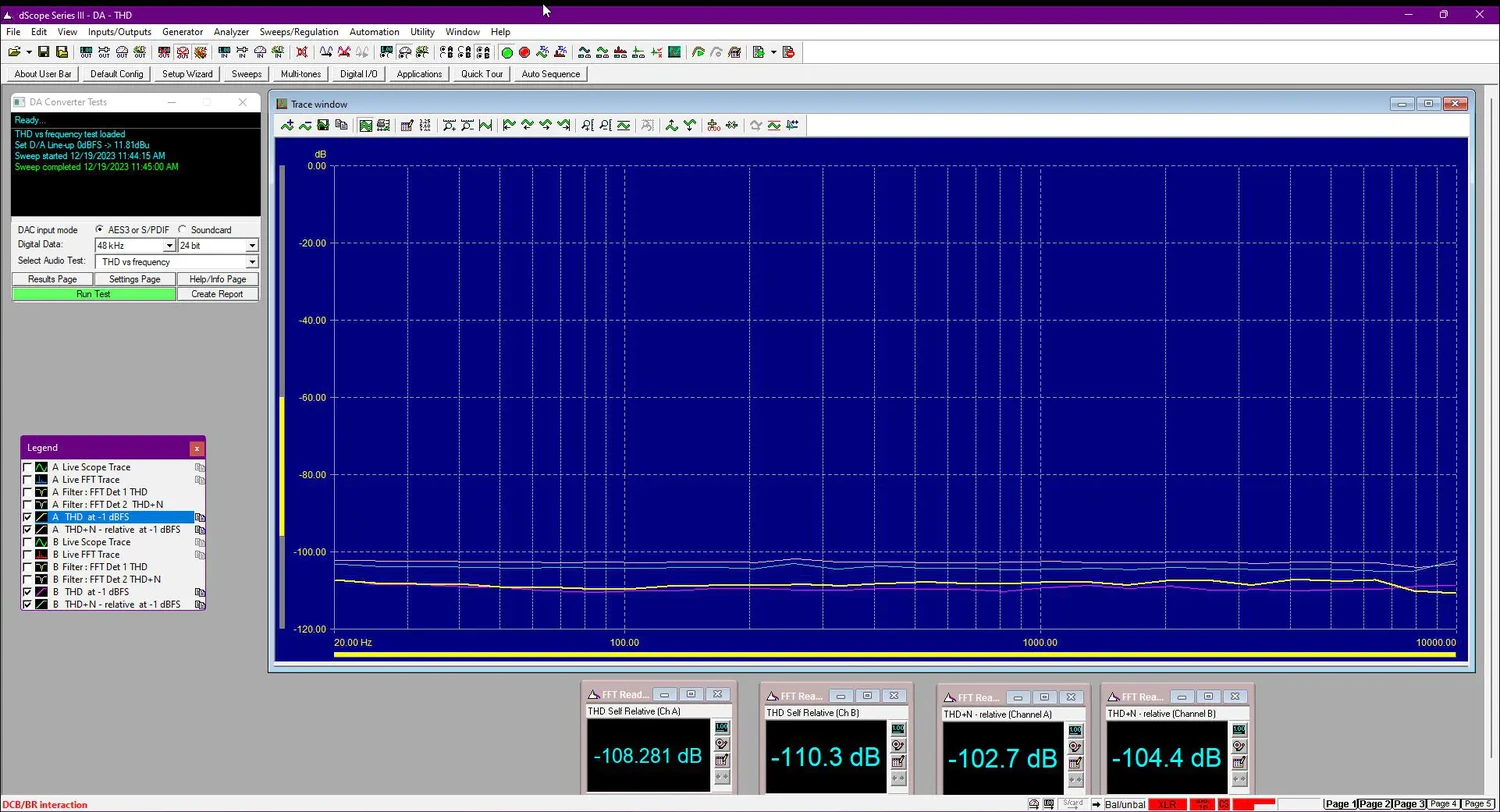The image size is (1500, 812).
Task: Click the yellow B THD+N trace color swatch
Action: (x=42, y=605)
